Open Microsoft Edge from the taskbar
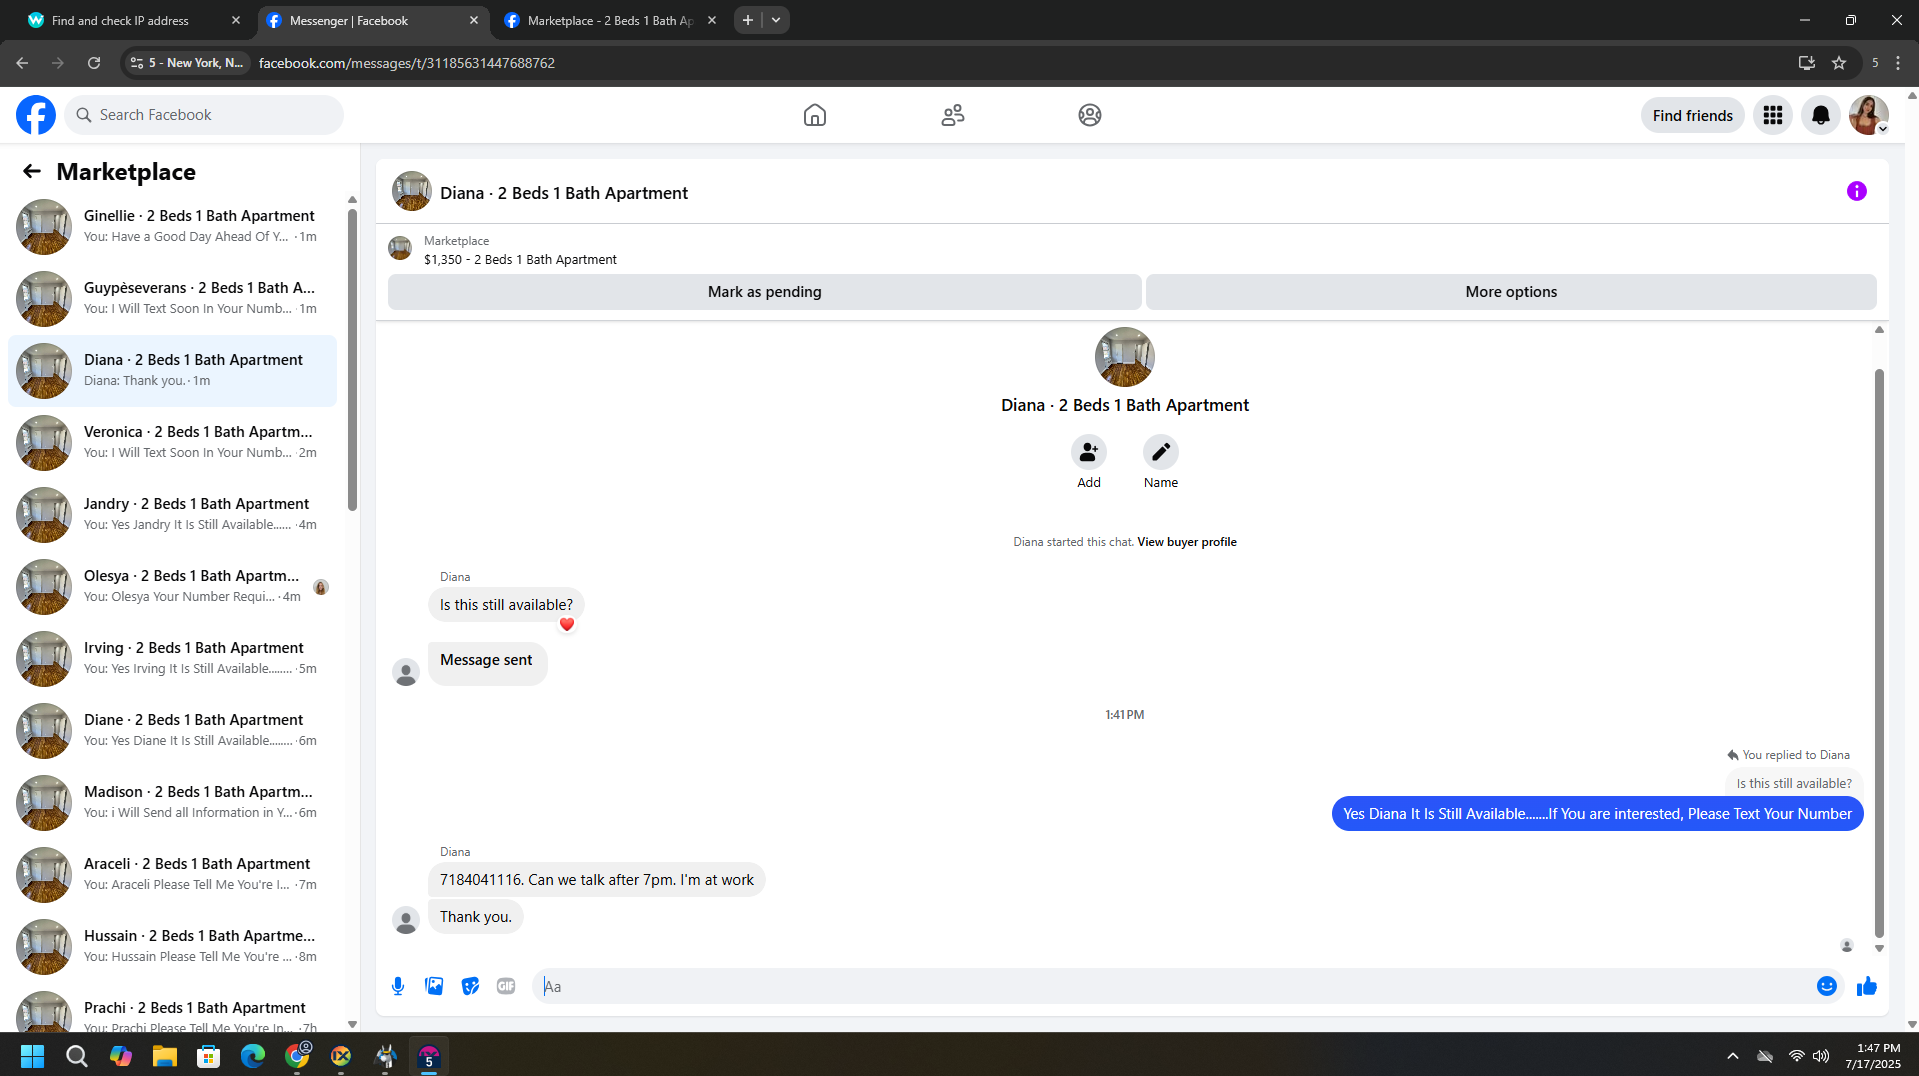The width and height of the screenshot is (1919, 1076). point(253,1056)
